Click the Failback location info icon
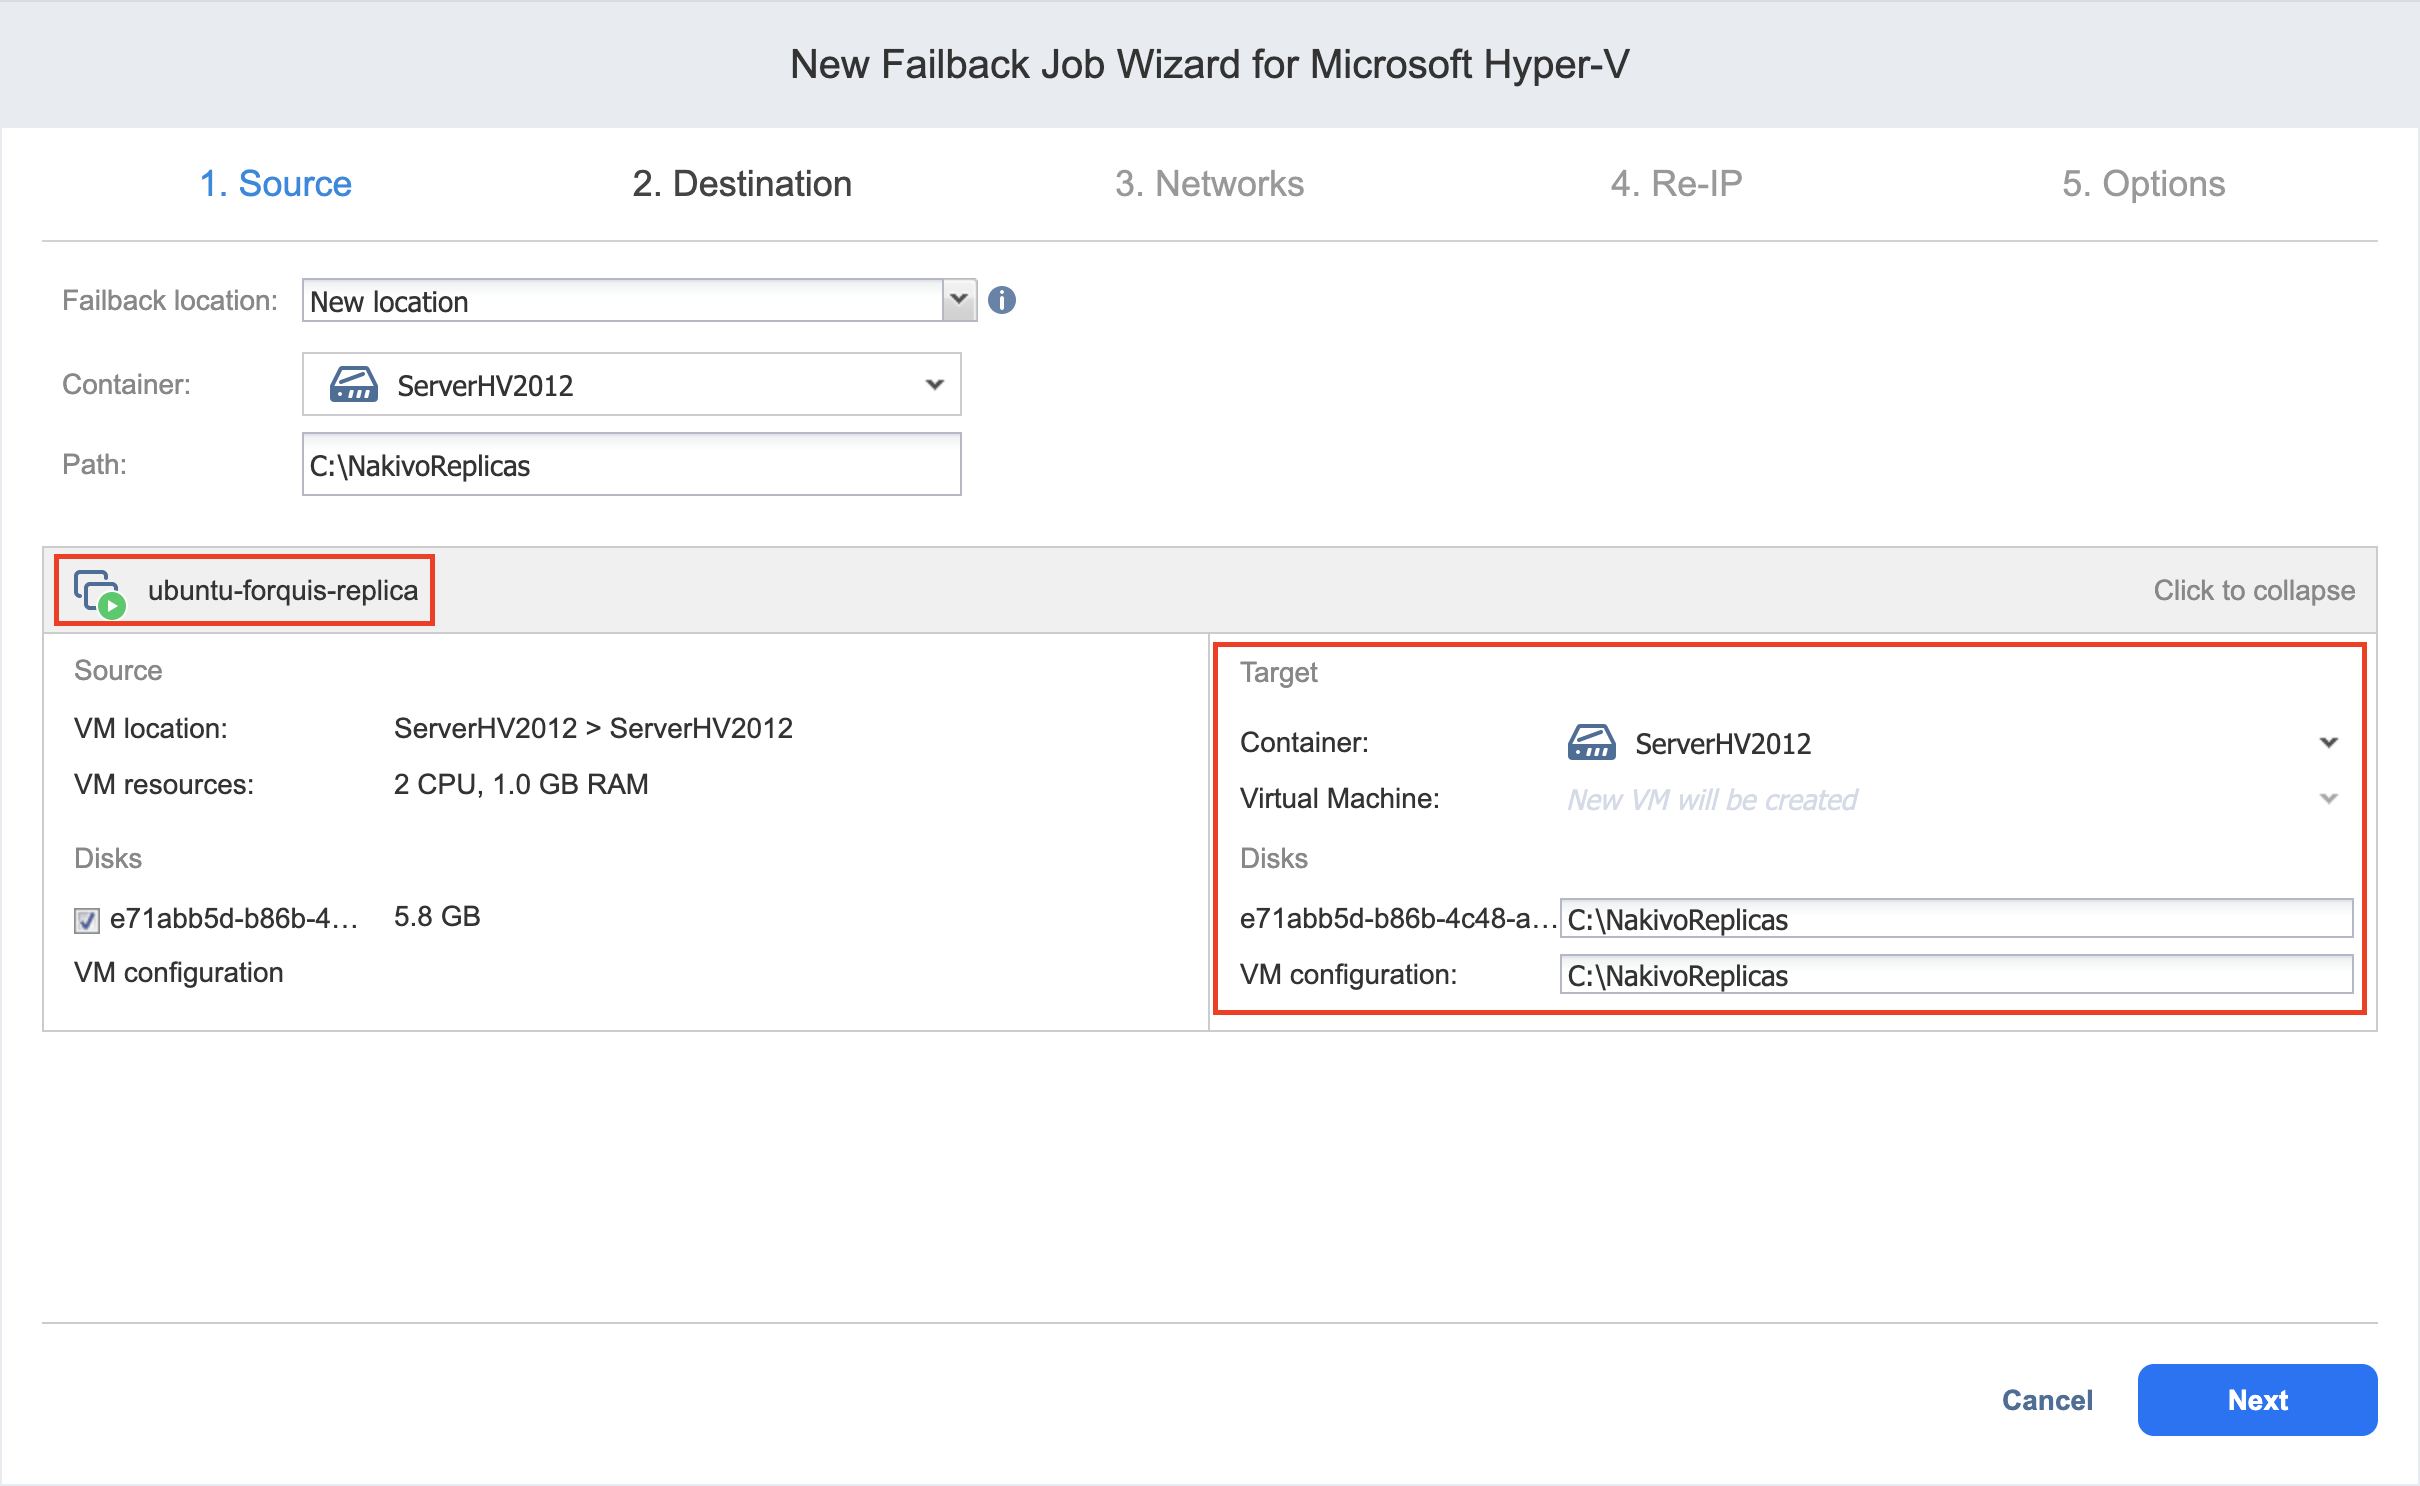2420x1486 pixels. pyautogui.click(x=1001, y=300)
